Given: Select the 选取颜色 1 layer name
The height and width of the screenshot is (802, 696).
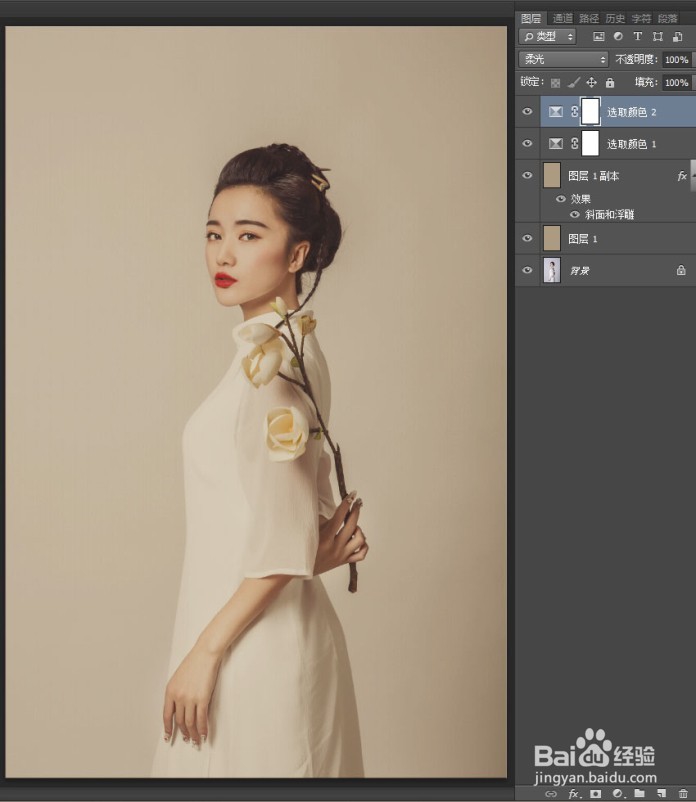Looking at the screenshot, I should tap(632, 144).
